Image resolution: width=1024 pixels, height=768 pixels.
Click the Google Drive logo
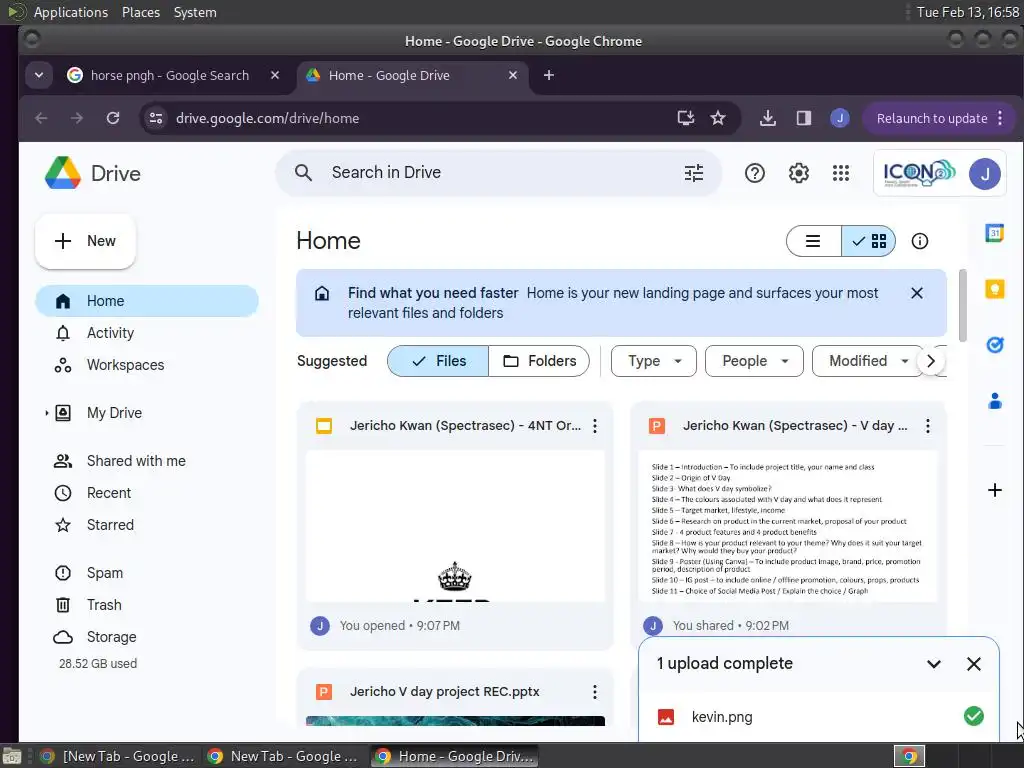[63, 173]
